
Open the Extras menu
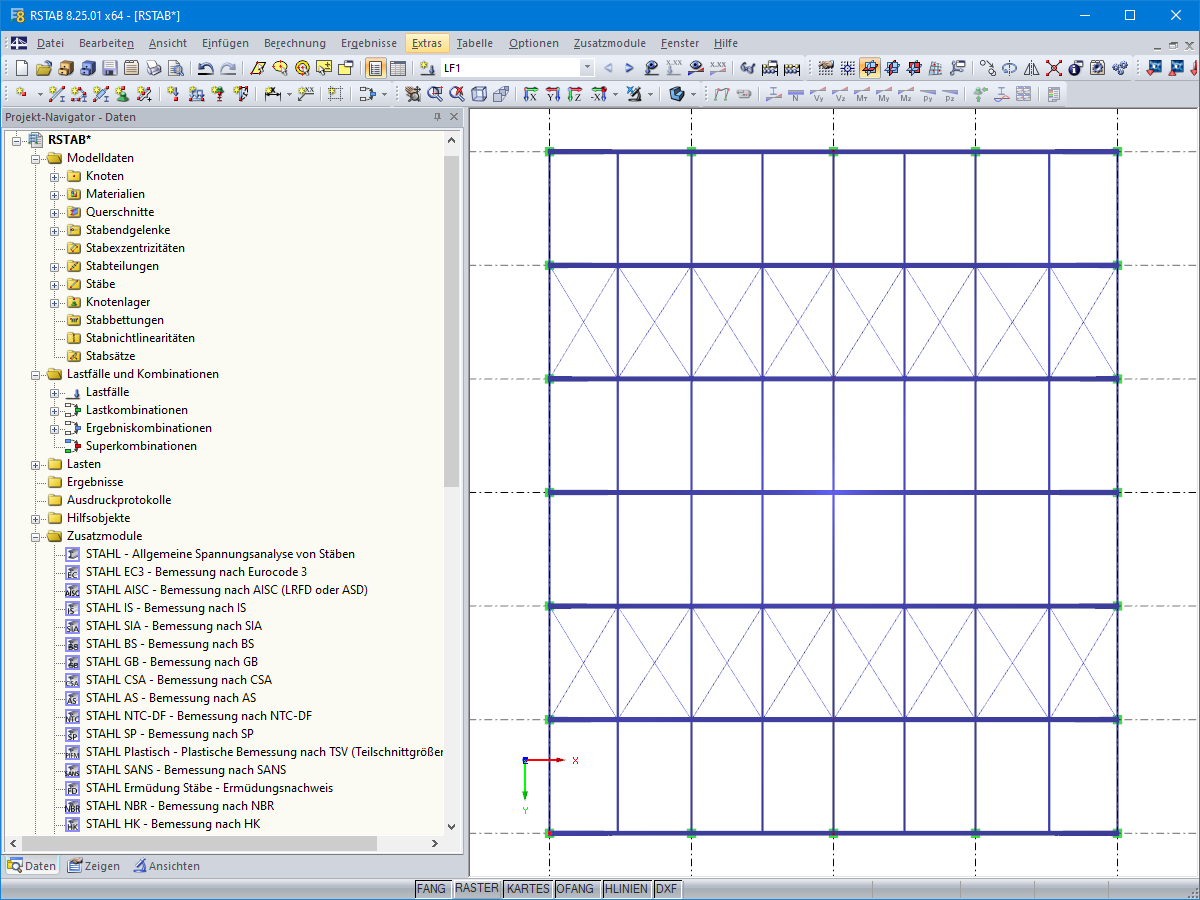point(427,43)
